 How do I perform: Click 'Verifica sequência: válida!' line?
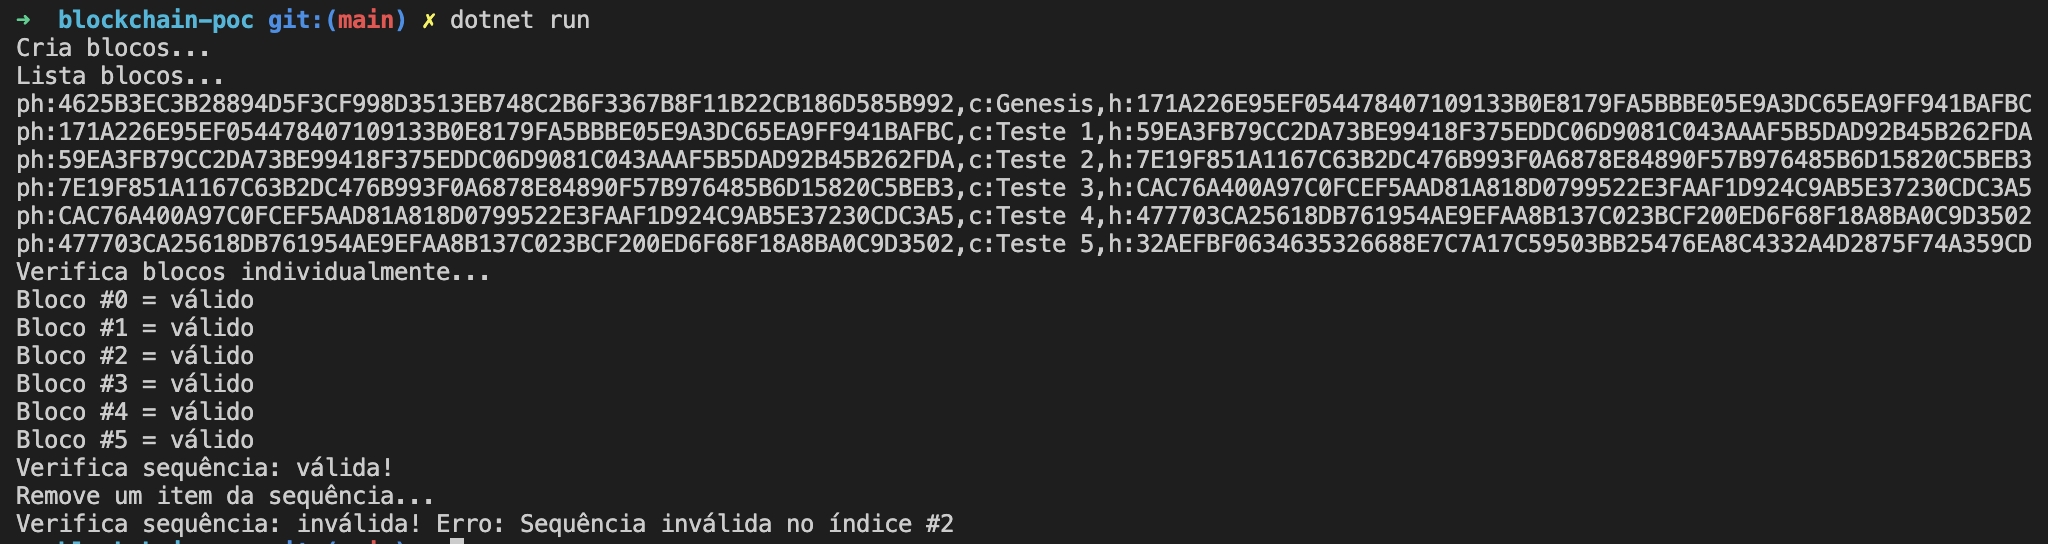click(x=205, y=468)
